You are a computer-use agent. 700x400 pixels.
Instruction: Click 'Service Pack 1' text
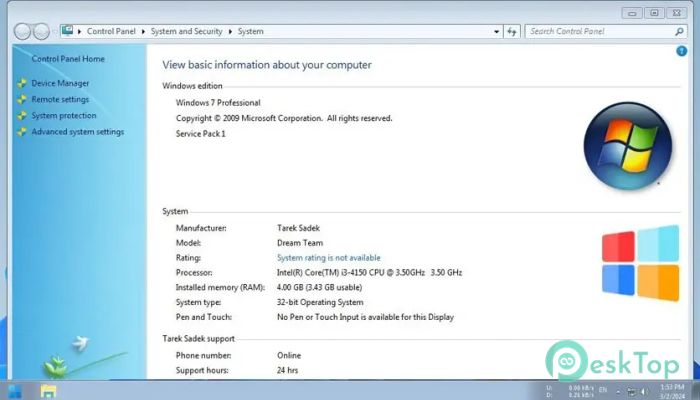point(200,134)
